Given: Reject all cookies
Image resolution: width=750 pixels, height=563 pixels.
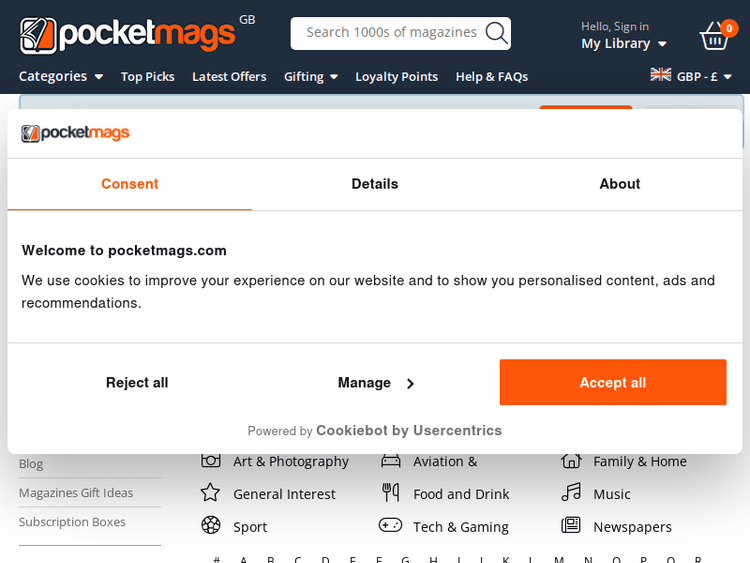Looking at the screenshot, I should pos(137,383).
